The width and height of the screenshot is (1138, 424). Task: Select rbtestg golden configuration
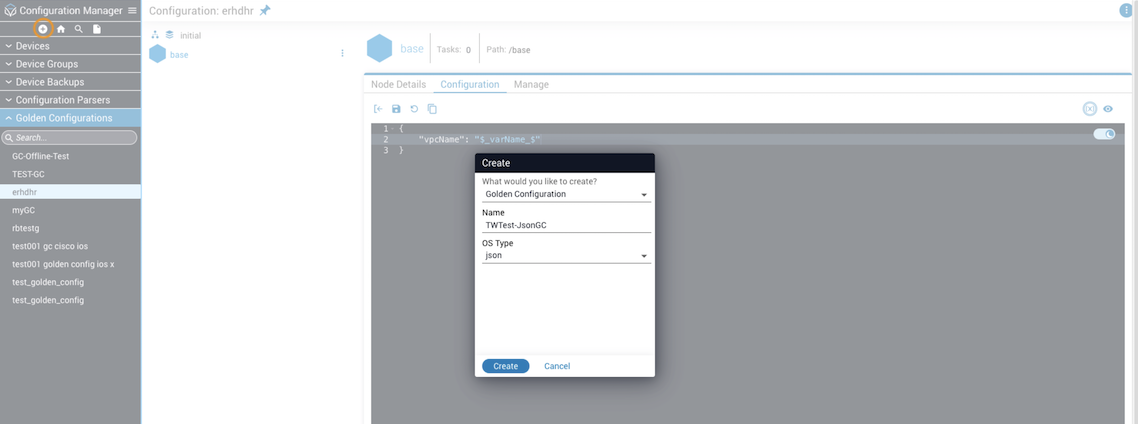click(70, 228)
